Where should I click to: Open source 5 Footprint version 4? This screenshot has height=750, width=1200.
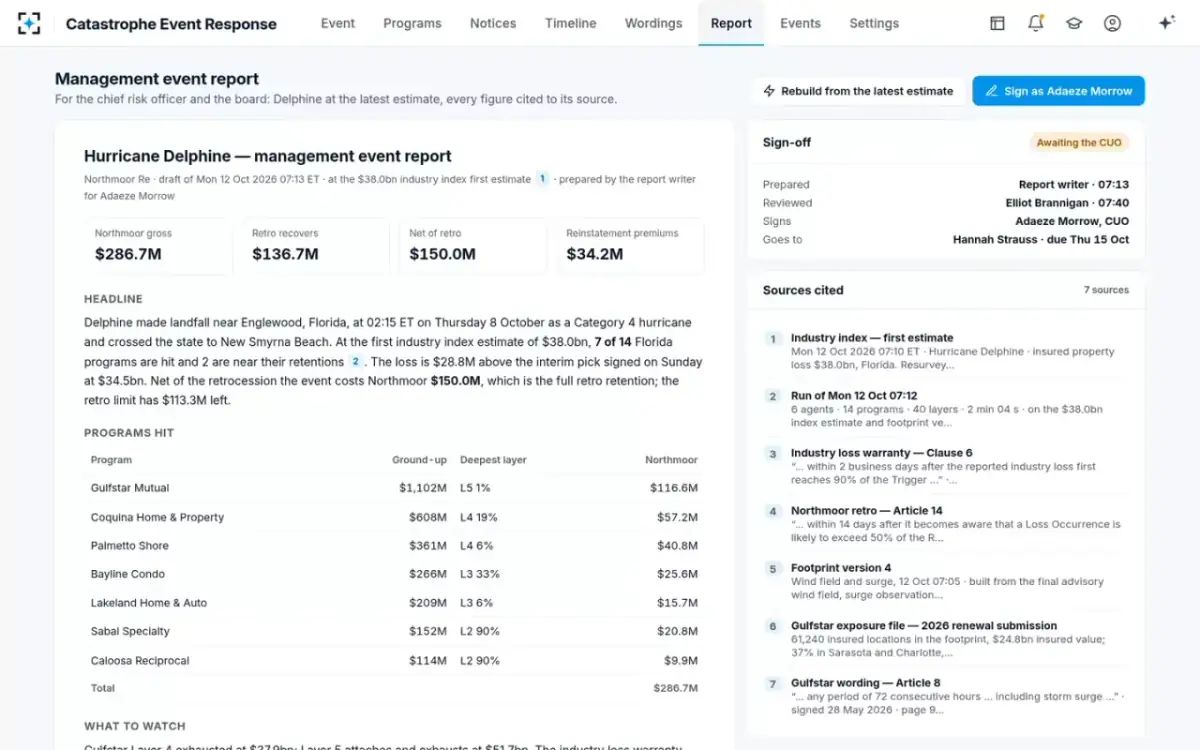coord(946,581)
